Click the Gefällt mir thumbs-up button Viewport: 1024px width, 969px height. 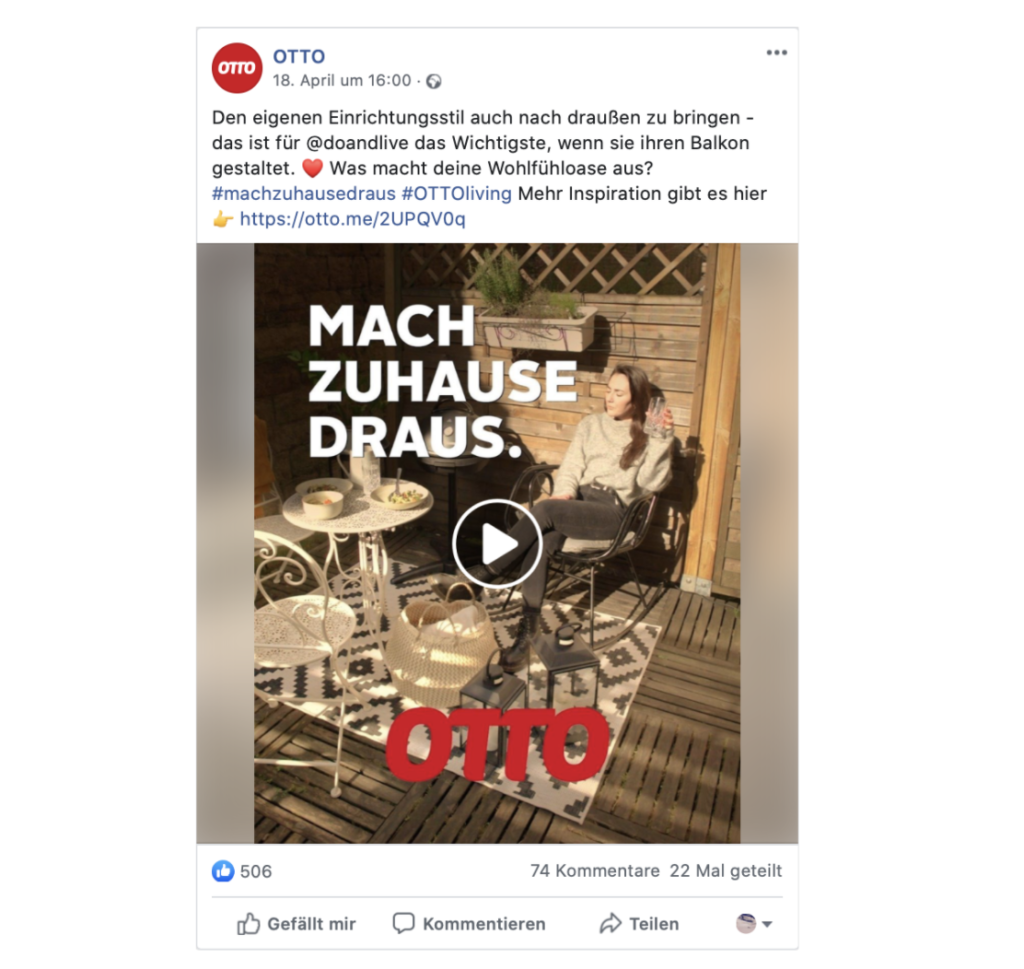[x=296, y=924]
